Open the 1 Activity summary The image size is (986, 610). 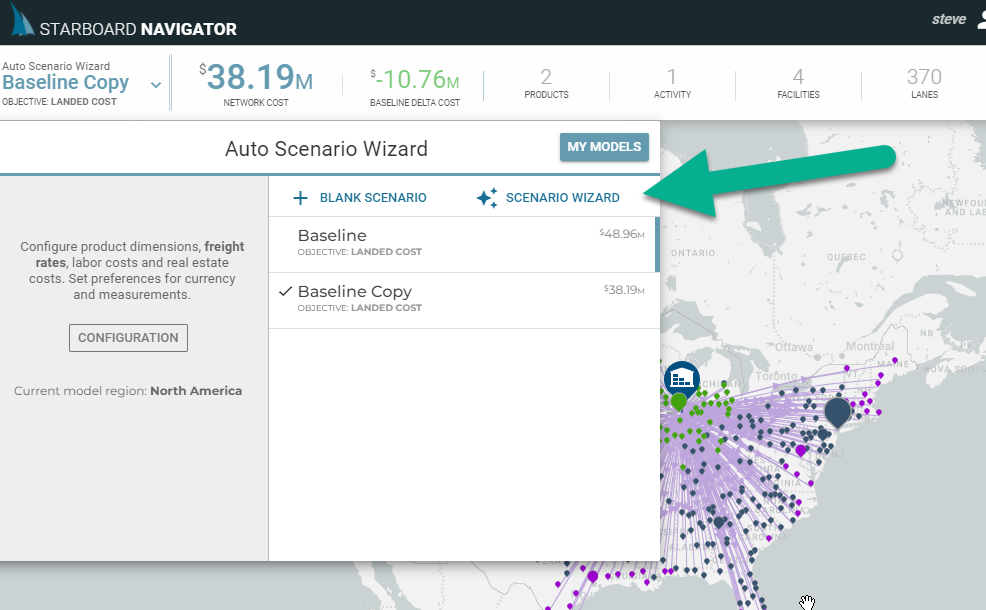(672, 84)
